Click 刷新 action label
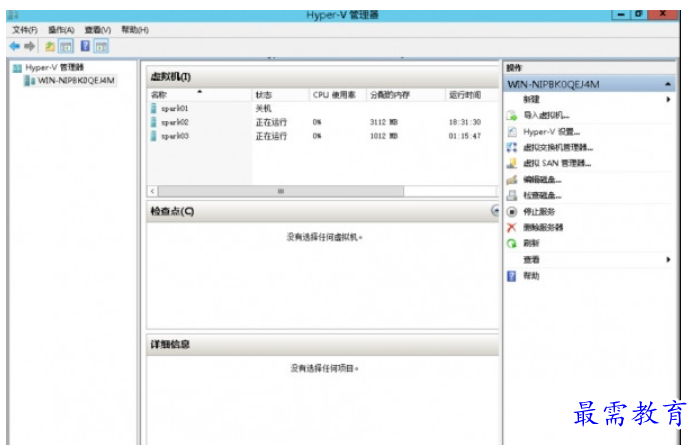 coord(531,243)
